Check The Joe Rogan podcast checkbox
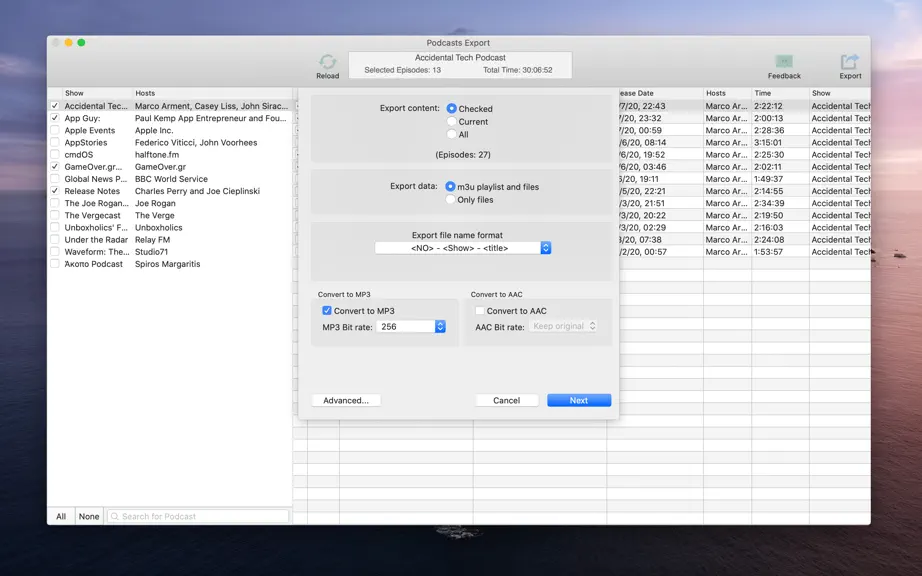The width and height of the screenshot is (922, 576). click(55, 203)
